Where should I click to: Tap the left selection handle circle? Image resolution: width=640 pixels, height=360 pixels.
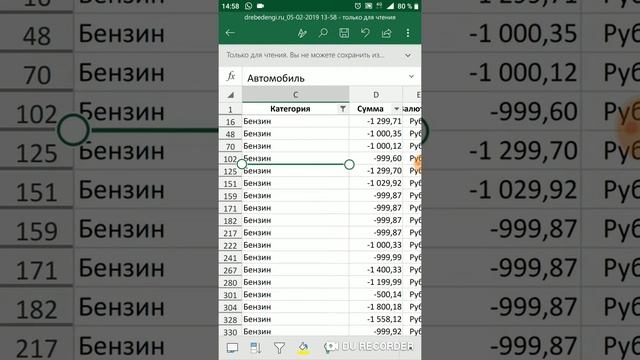(242, 164)
